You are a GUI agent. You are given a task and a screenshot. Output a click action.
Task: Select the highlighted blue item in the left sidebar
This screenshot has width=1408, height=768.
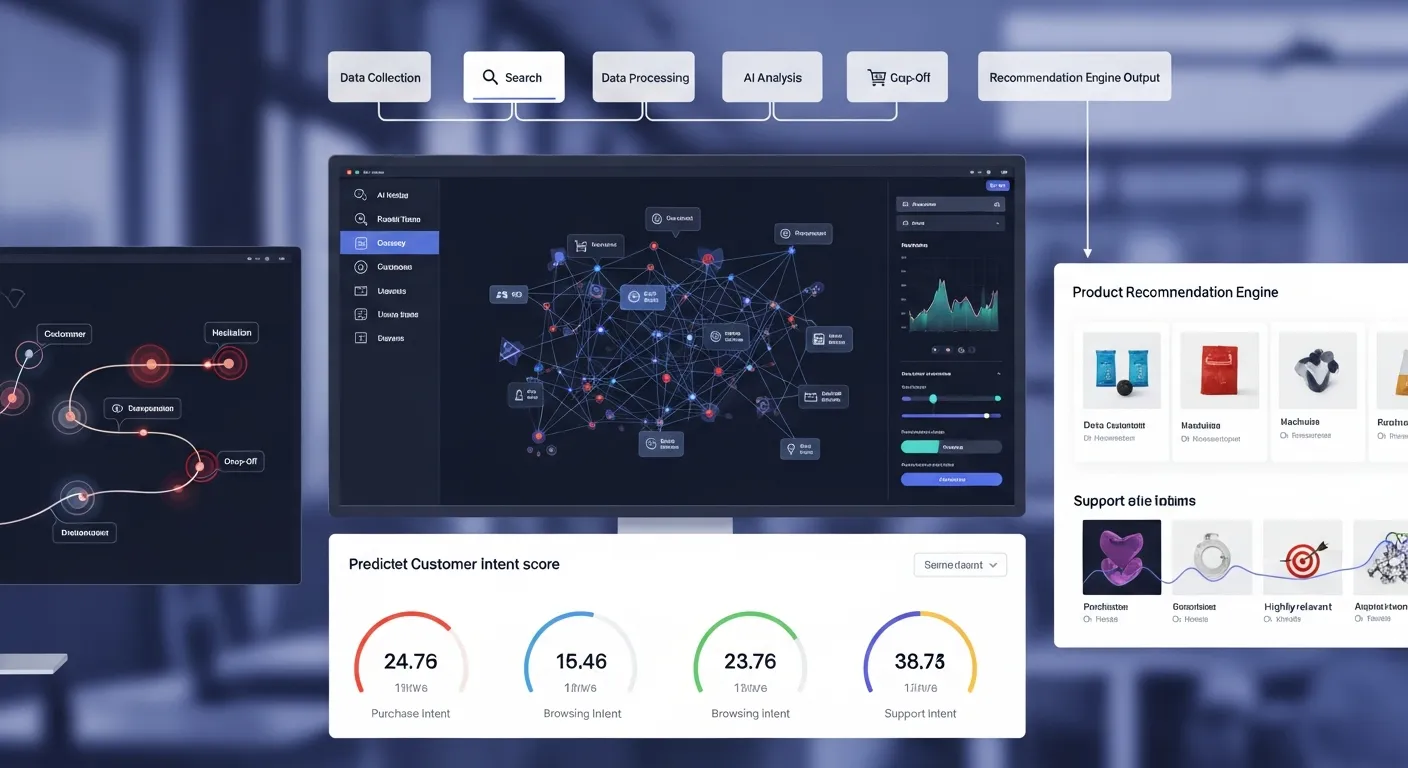[389, 243]
